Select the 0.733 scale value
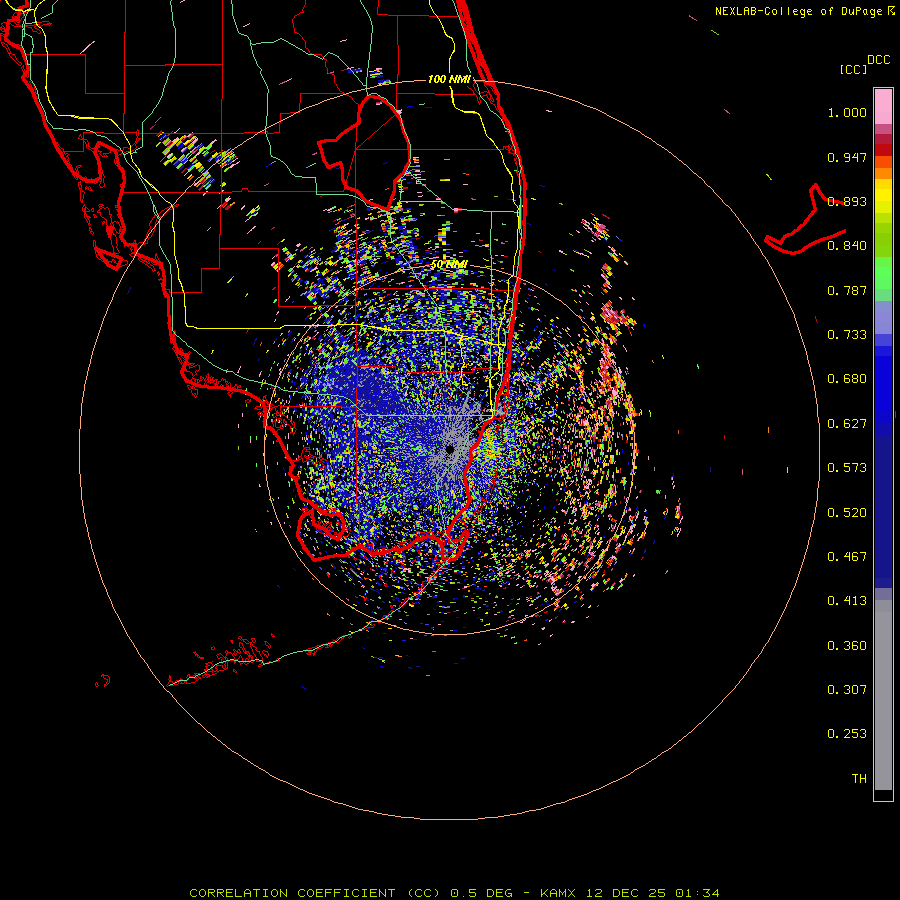The width and height of the screenshot is (900, 900). tap(847, 335)
